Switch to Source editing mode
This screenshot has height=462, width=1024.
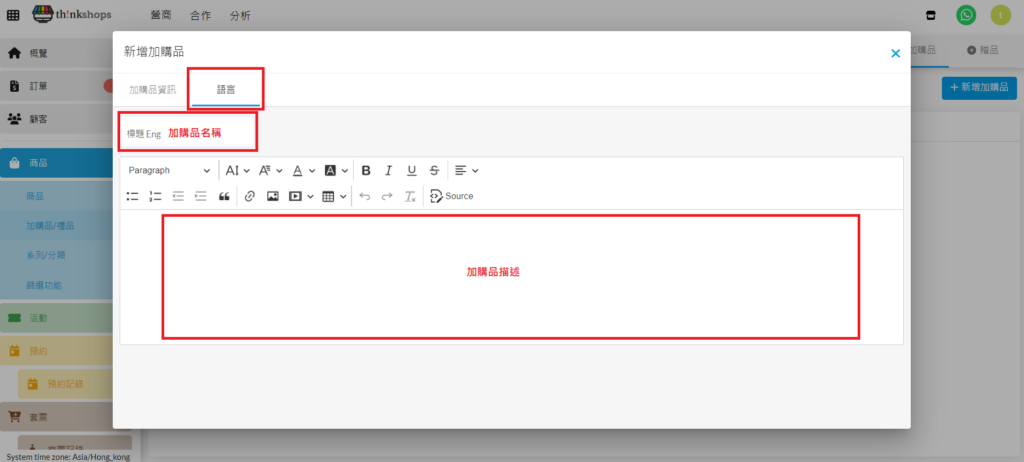(452, 196)
